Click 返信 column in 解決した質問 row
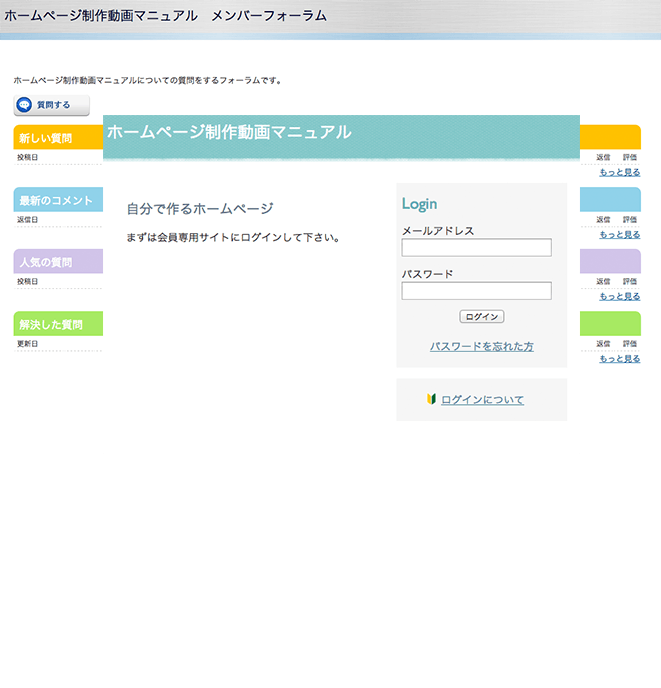Viewport: 661px width, 688px height. (603, 344)
